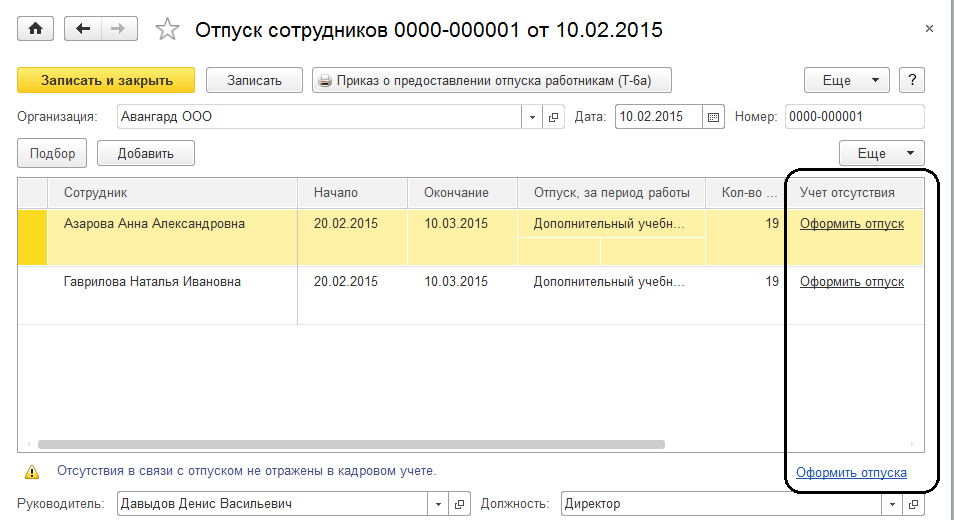This screenshot has height=520, width=954.
Task: Click the help question mark button
Action: [x=911, y=81]
